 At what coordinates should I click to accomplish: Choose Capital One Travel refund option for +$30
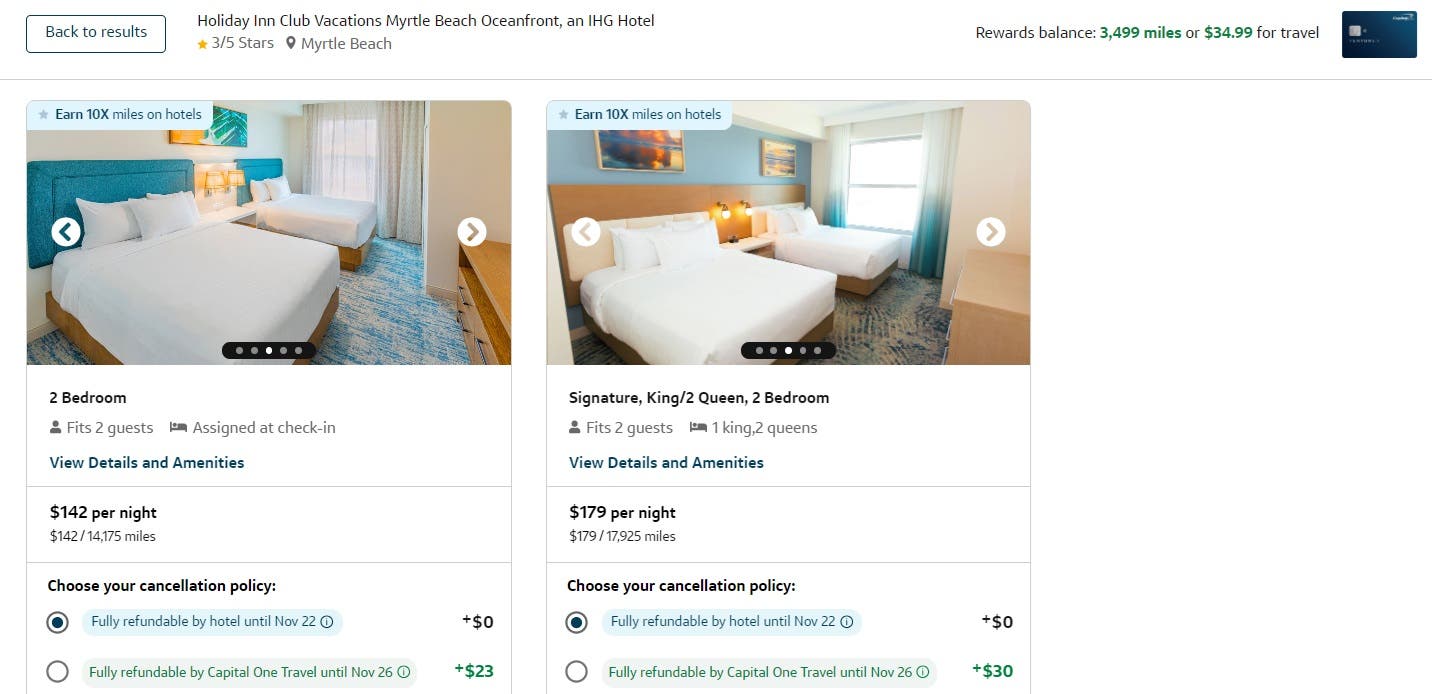click(576, 672)
